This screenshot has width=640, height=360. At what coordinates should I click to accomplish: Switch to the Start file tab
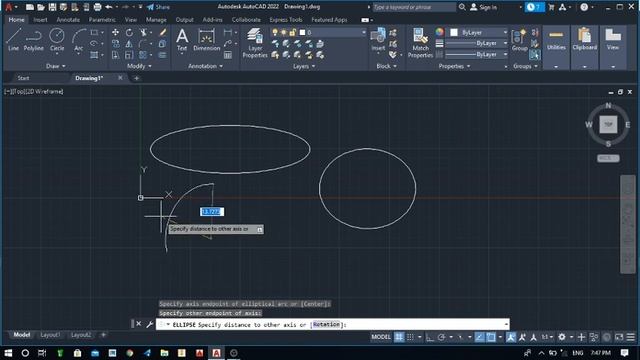click(x=23, y=78)
